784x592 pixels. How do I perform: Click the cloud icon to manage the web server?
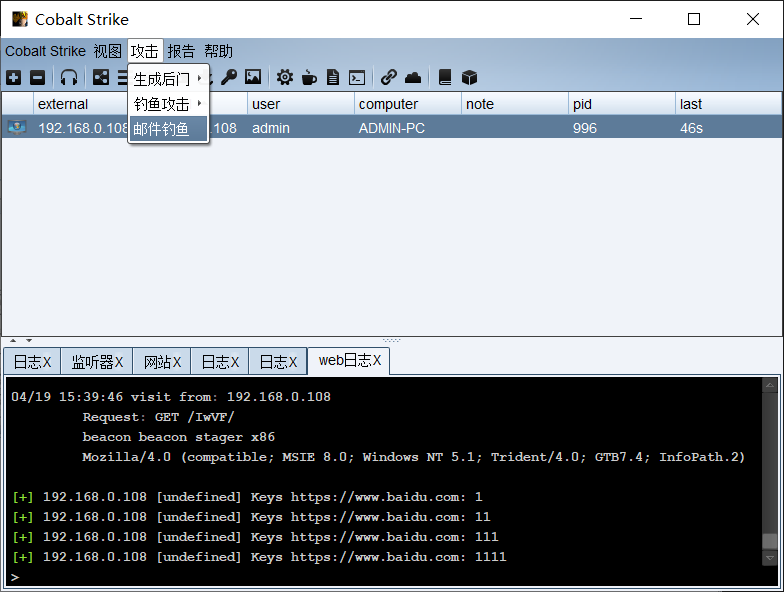(413, 77)
